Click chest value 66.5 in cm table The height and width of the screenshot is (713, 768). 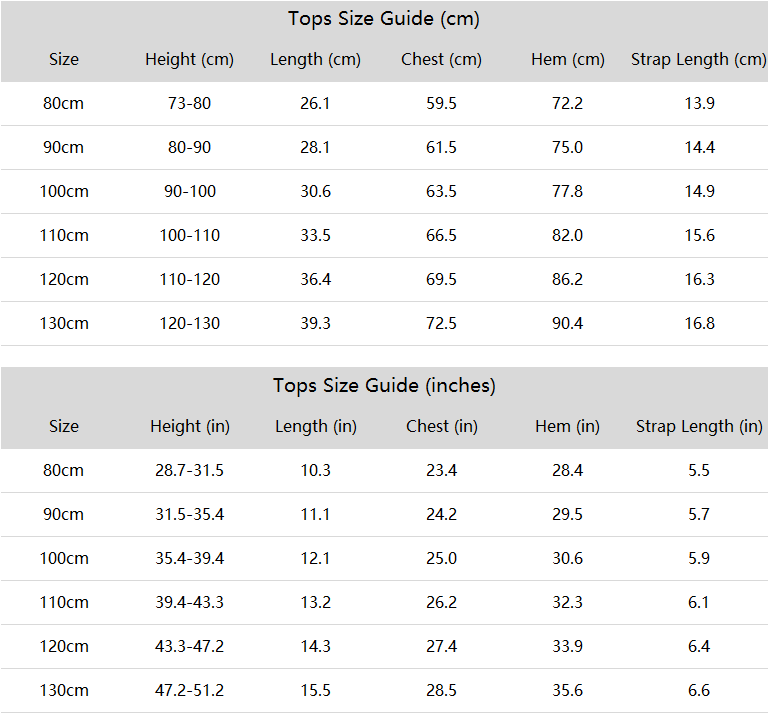pos(441,236)
